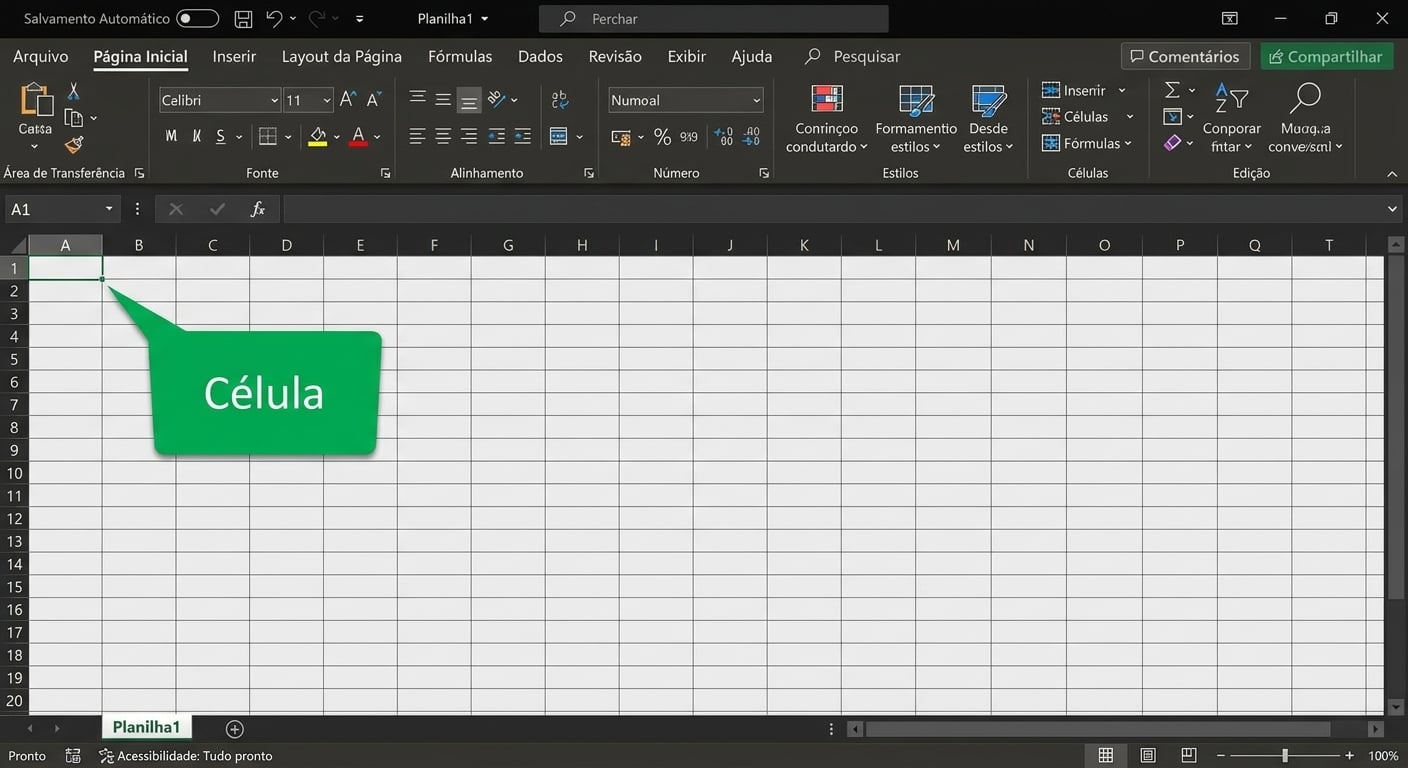The height and width of the screenshot is (768, 1408).
Task: Click the Cut scissors icon
Action: [x=73, y=91]
